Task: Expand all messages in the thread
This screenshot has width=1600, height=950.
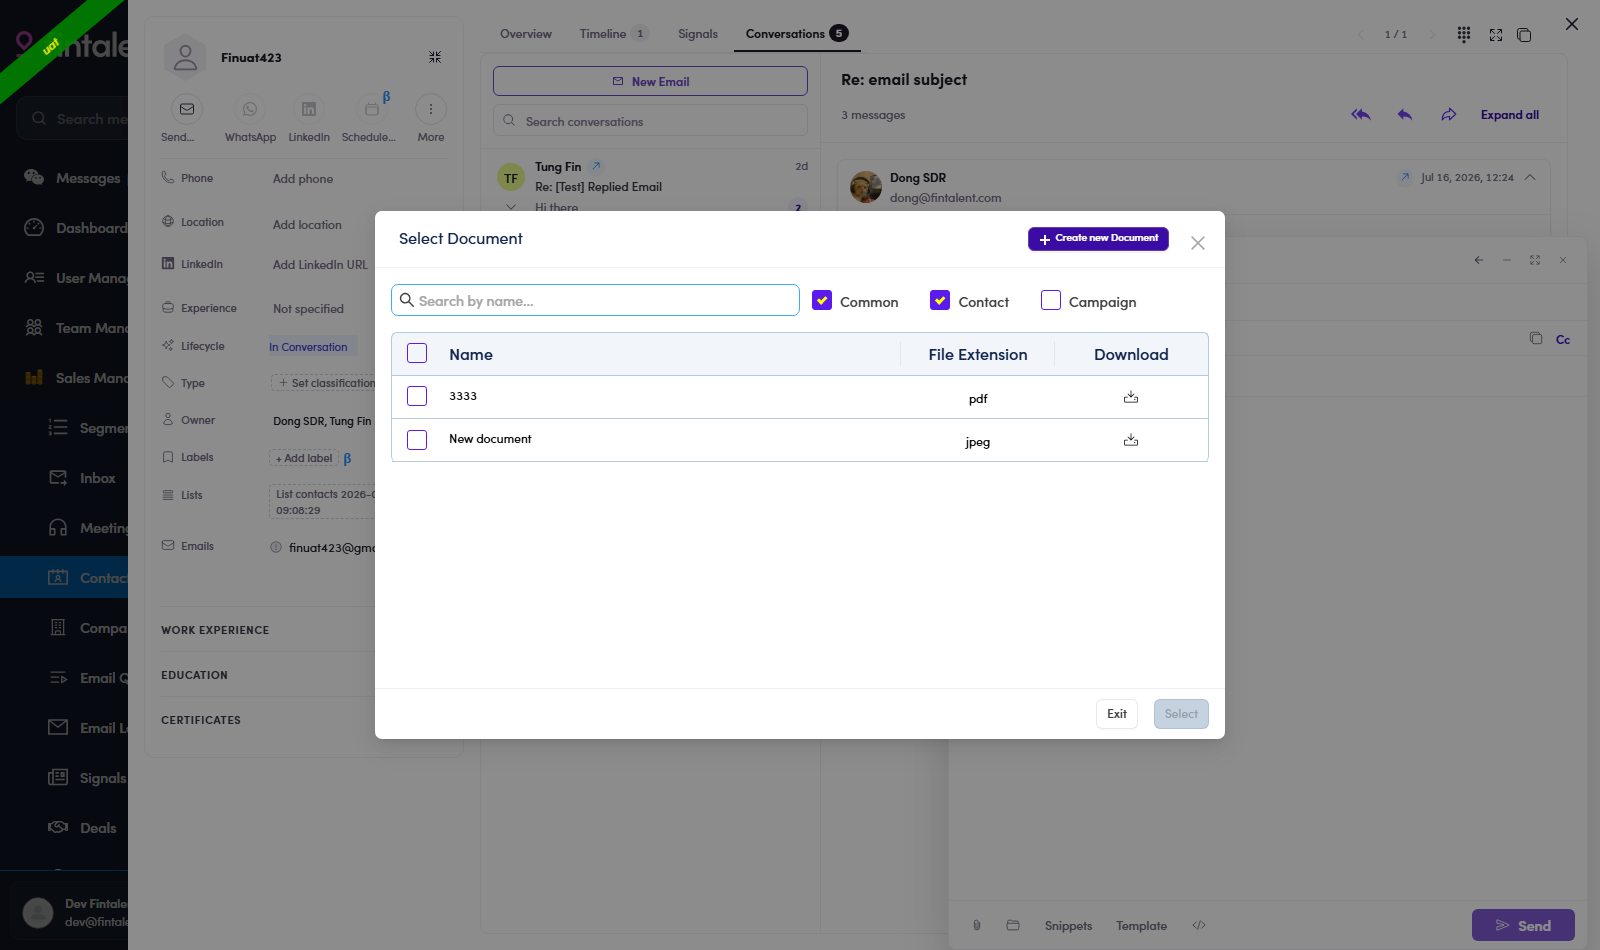Action: click(1510, 115)
